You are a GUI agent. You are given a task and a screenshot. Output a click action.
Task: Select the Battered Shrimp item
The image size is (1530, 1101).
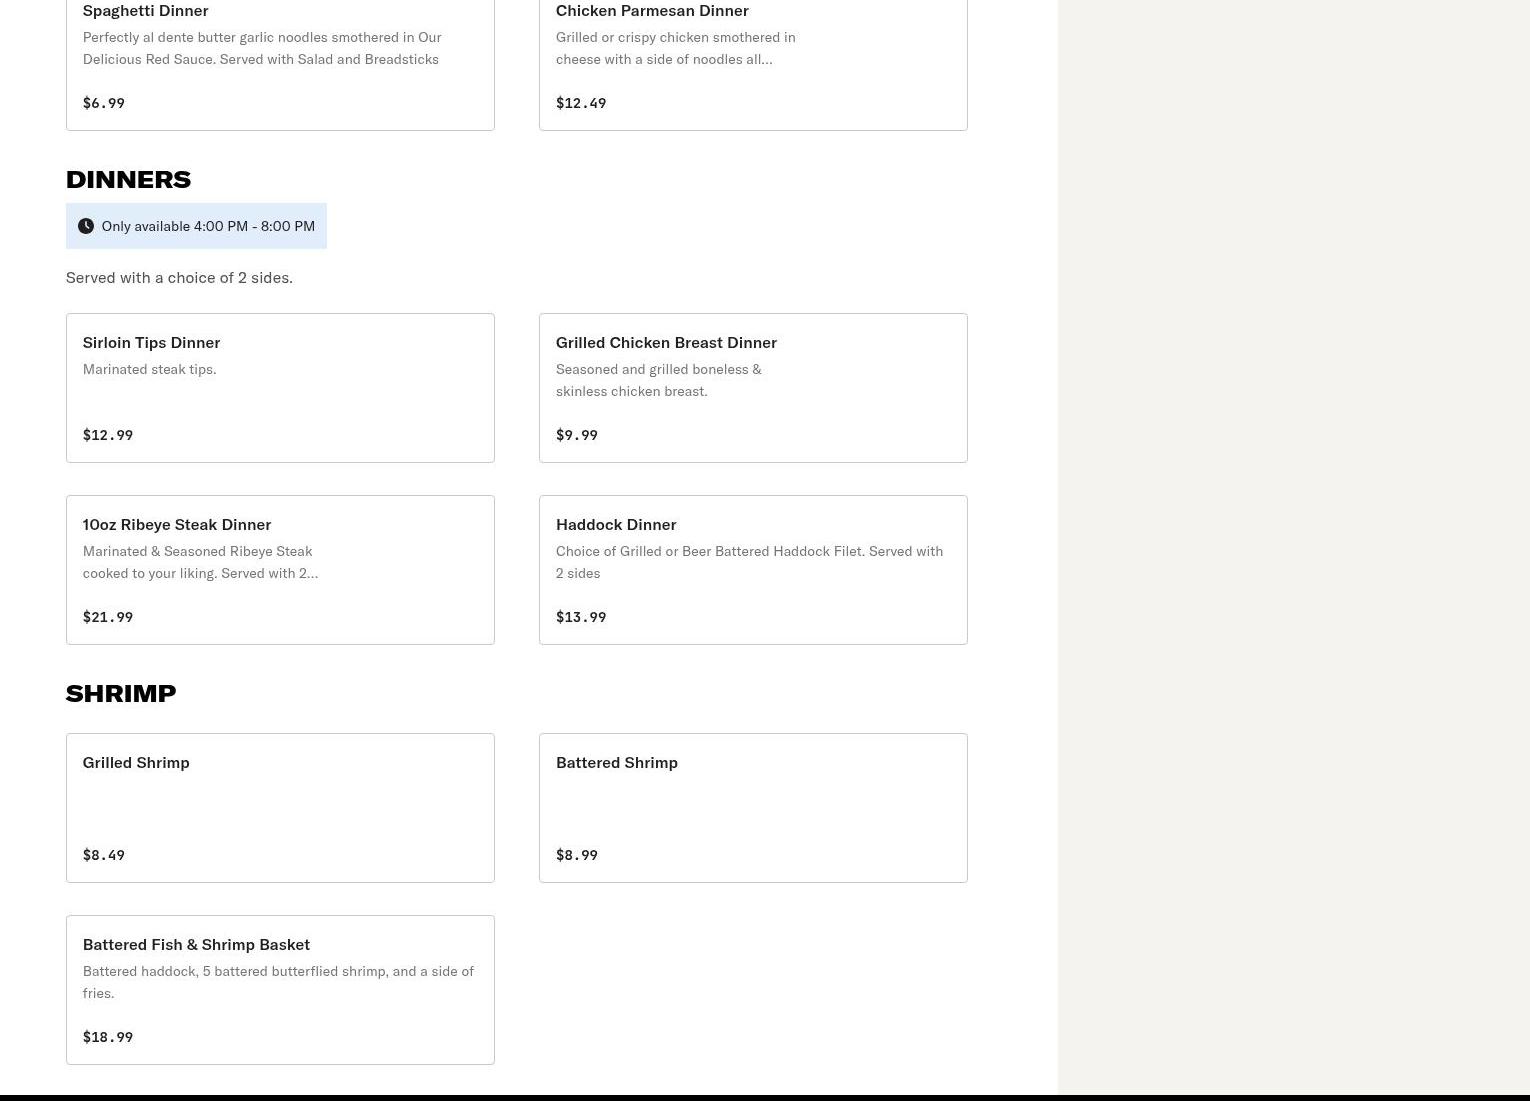tap(752, 808)
